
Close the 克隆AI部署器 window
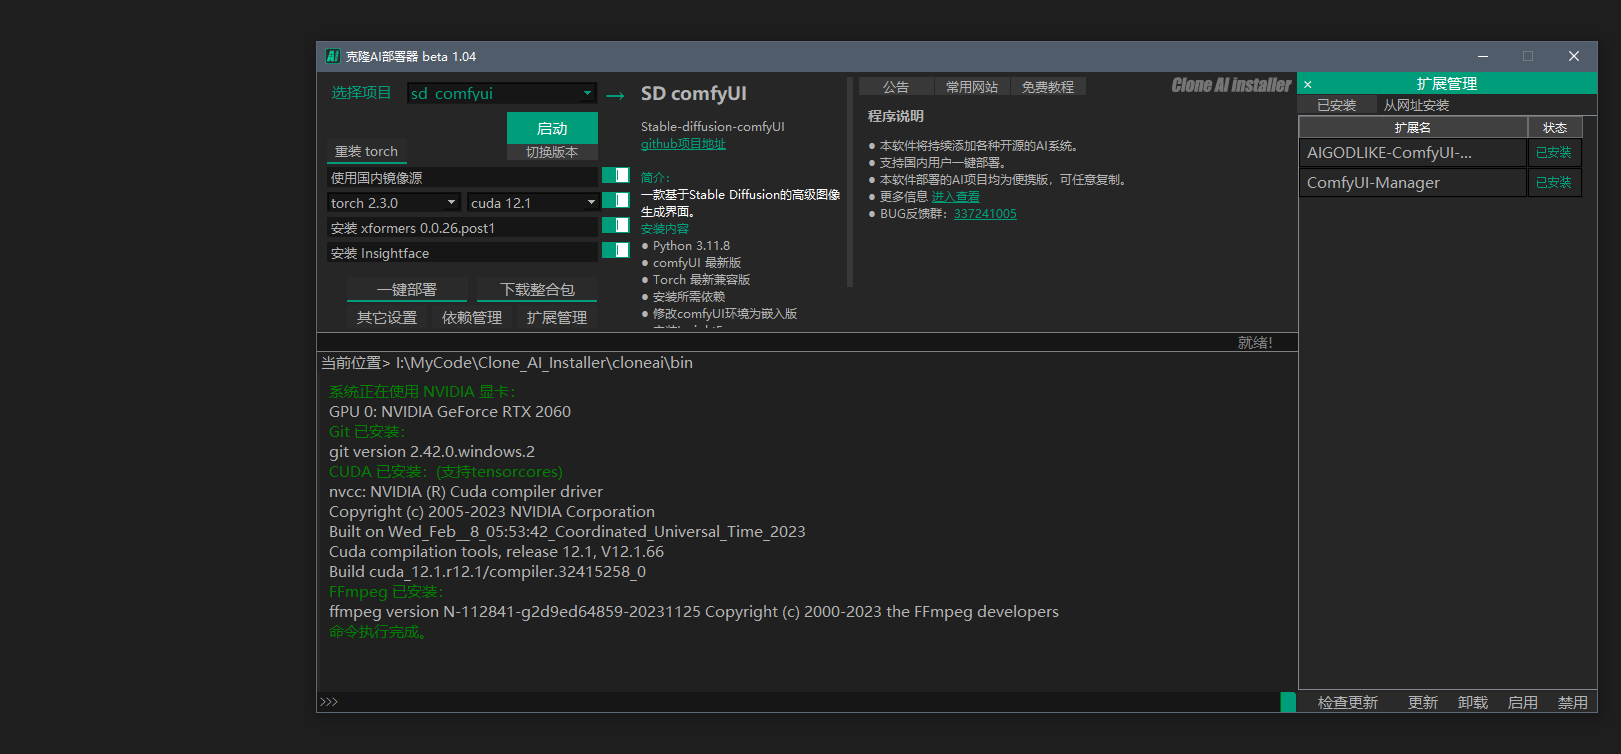(x=1574, y=56)
